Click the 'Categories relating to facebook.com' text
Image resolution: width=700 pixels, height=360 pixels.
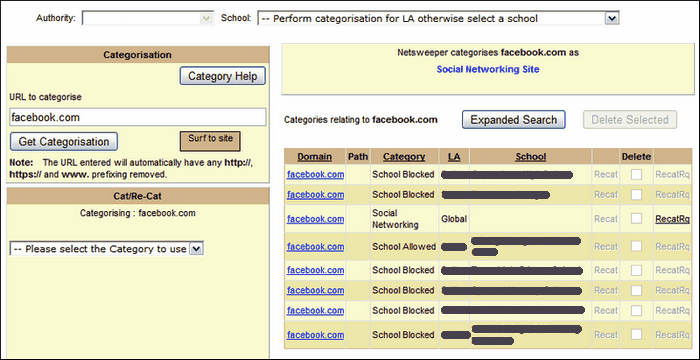(x=361, y=120)
